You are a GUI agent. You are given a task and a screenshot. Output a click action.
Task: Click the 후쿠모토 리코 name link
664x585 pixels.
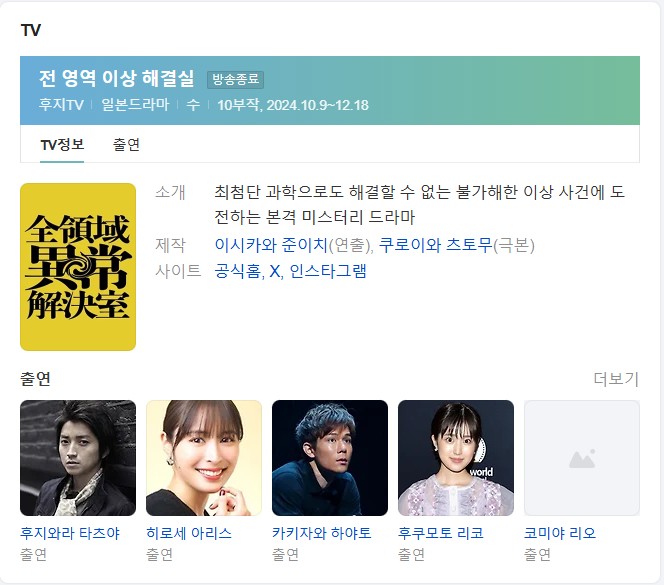(440, 533)
